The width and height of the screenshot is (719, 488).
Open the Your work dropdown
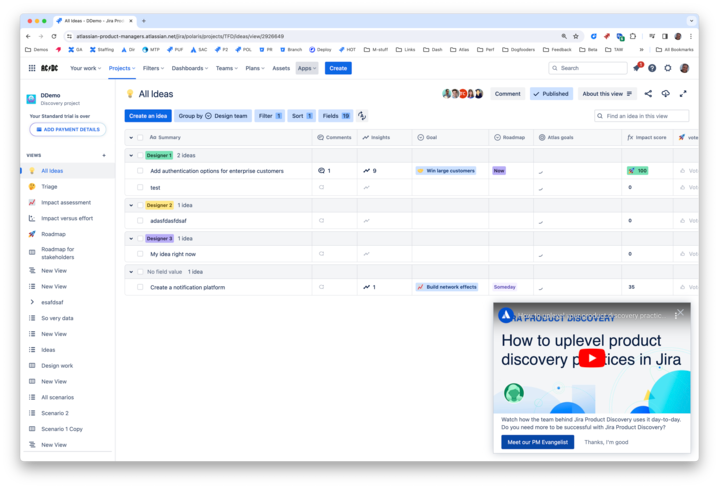(x=85, y=68)
